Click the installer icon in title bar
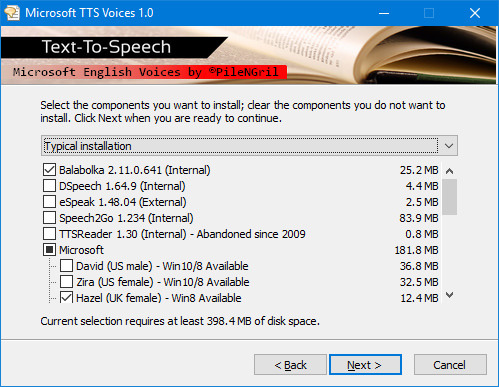This screenshot has width=499, height=387. point(12,13)
